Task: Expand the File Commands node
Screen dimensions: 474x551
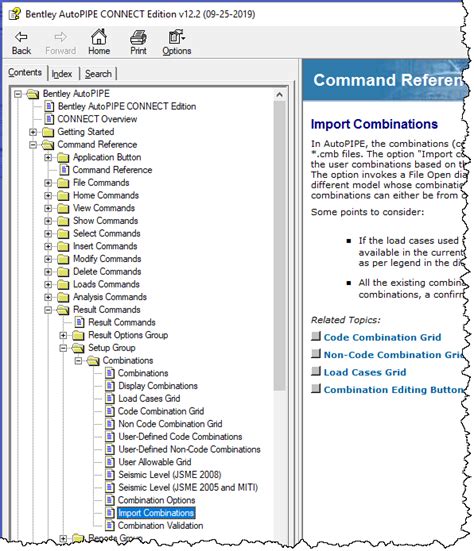Action: pyautogui.click(x=48, y=183)
